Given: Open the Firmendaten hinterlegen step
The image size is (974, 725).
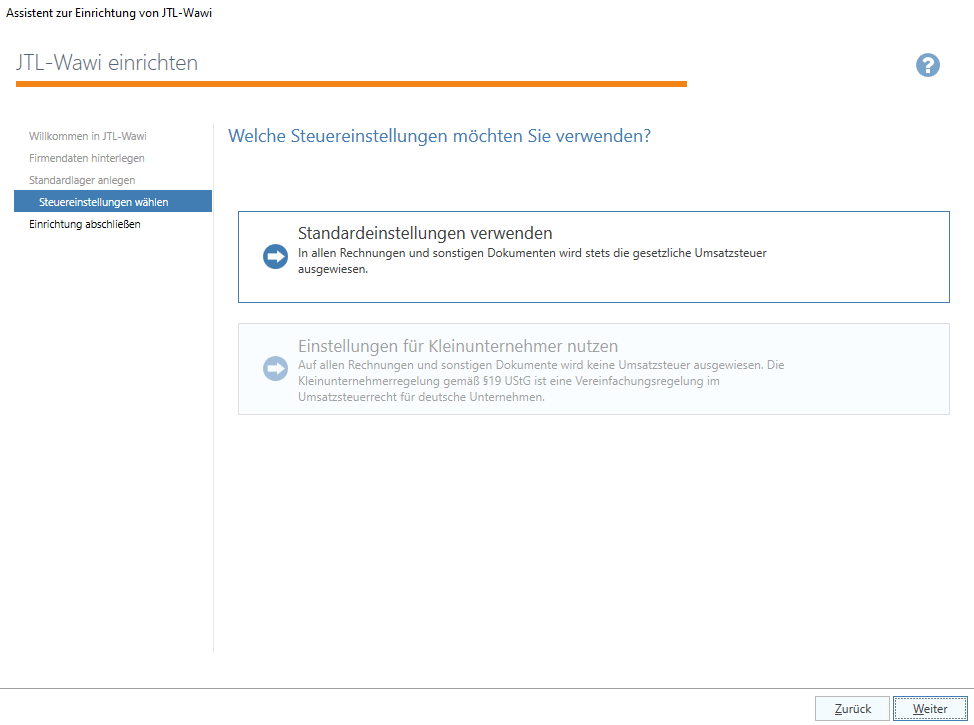Looking at the screenshot, I should (86, 158).
